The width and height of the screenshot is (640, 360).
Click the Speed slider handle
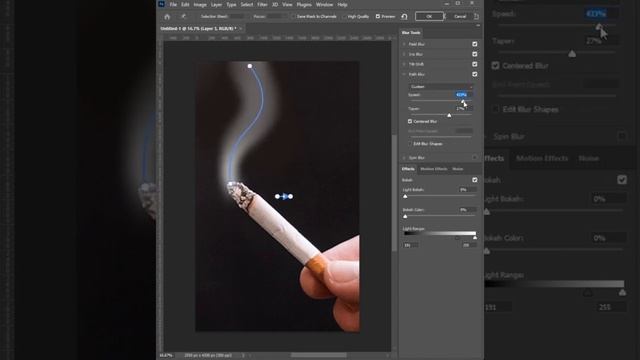tap(462, 101)
